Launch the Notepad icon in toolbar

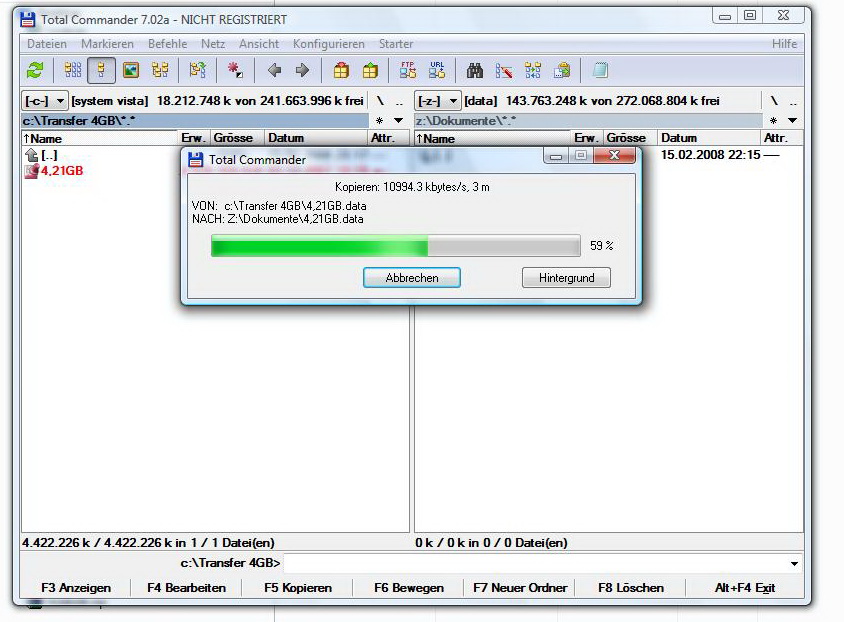(600, 70)
